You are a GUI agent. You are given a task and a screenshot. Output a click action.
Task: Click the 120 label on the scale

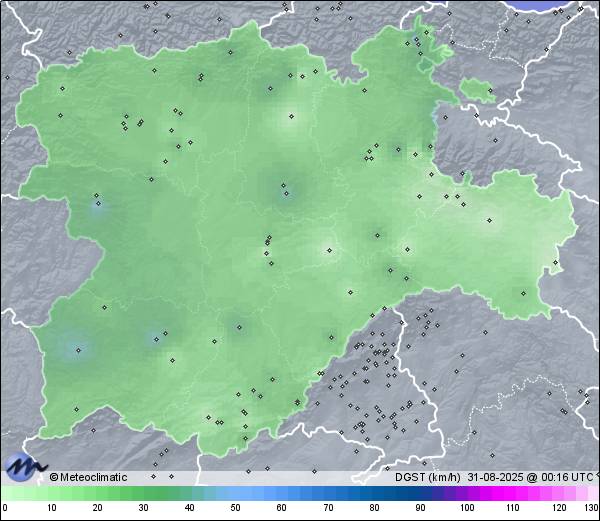tap(559, 508)
